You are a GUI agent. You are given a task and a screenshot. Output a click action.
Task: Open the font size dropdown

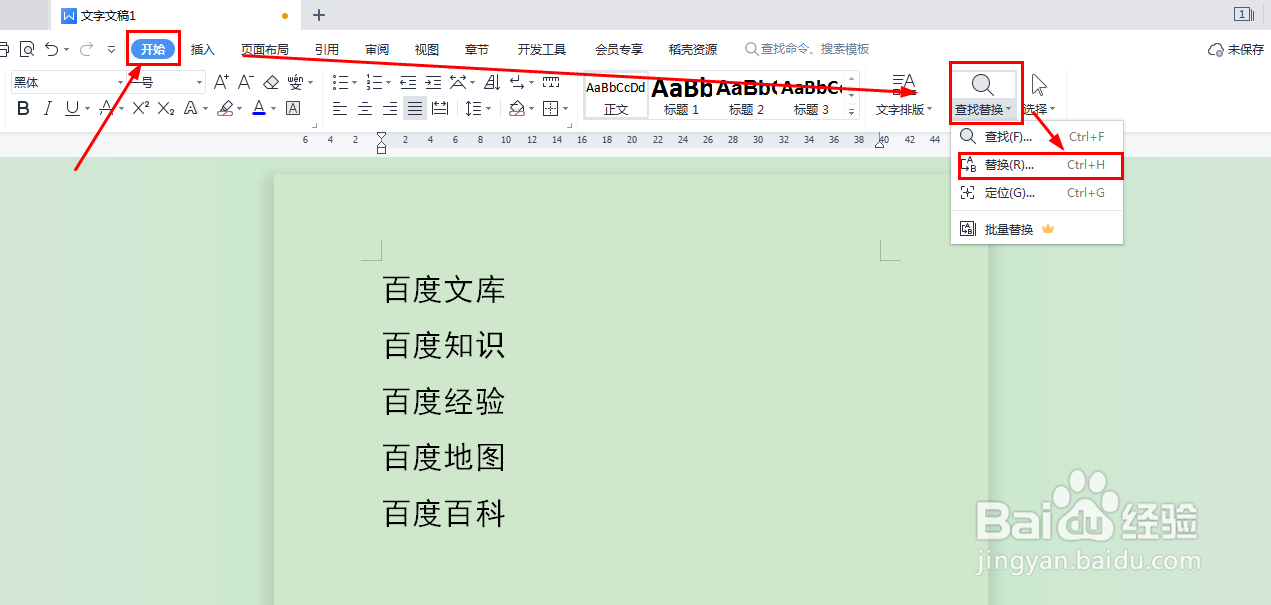199,82
